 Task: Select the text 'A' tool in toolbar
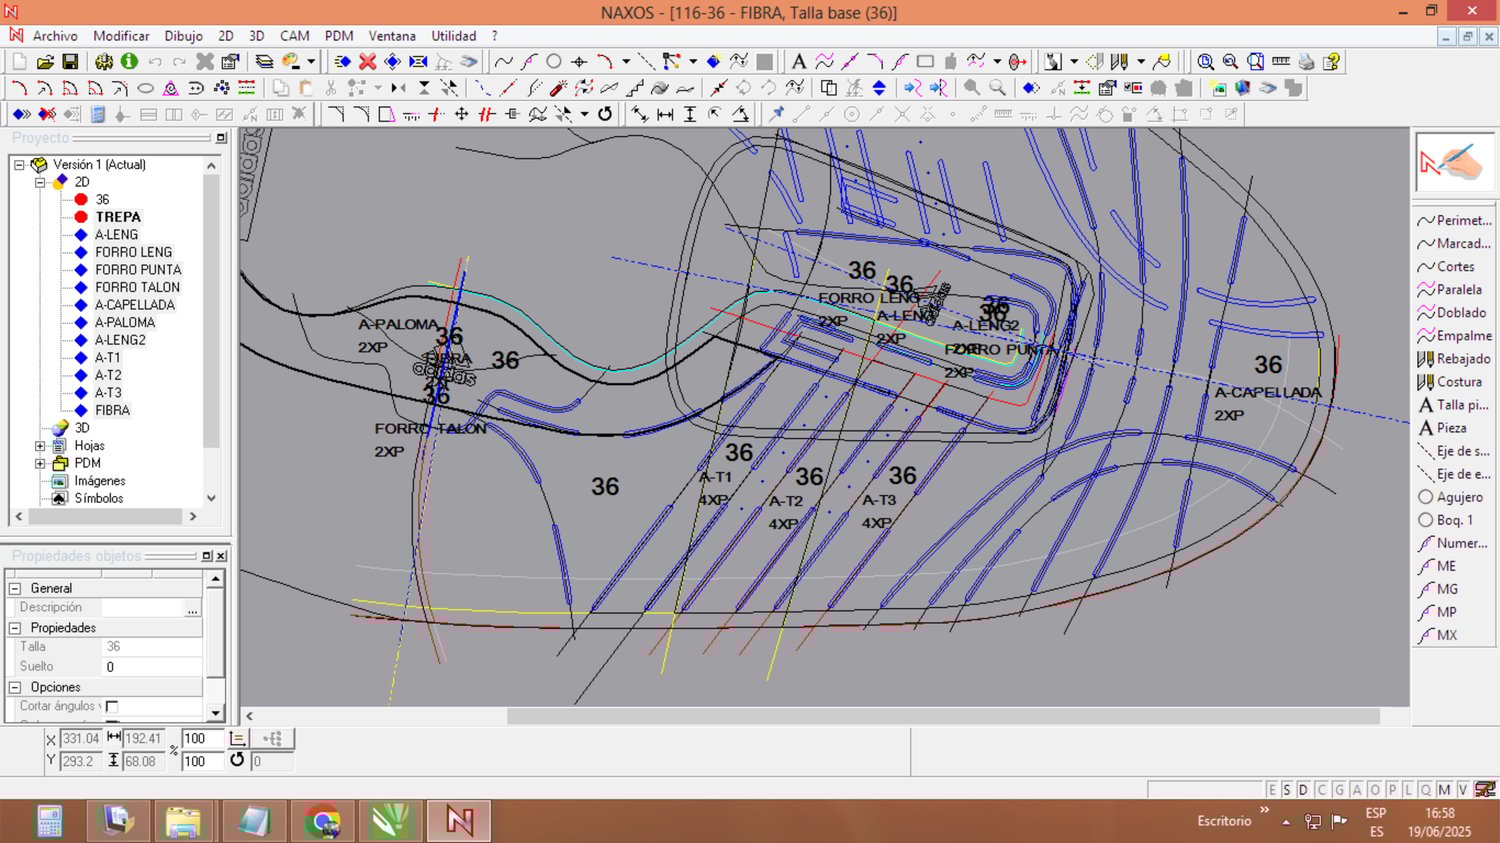pos(798,62)
